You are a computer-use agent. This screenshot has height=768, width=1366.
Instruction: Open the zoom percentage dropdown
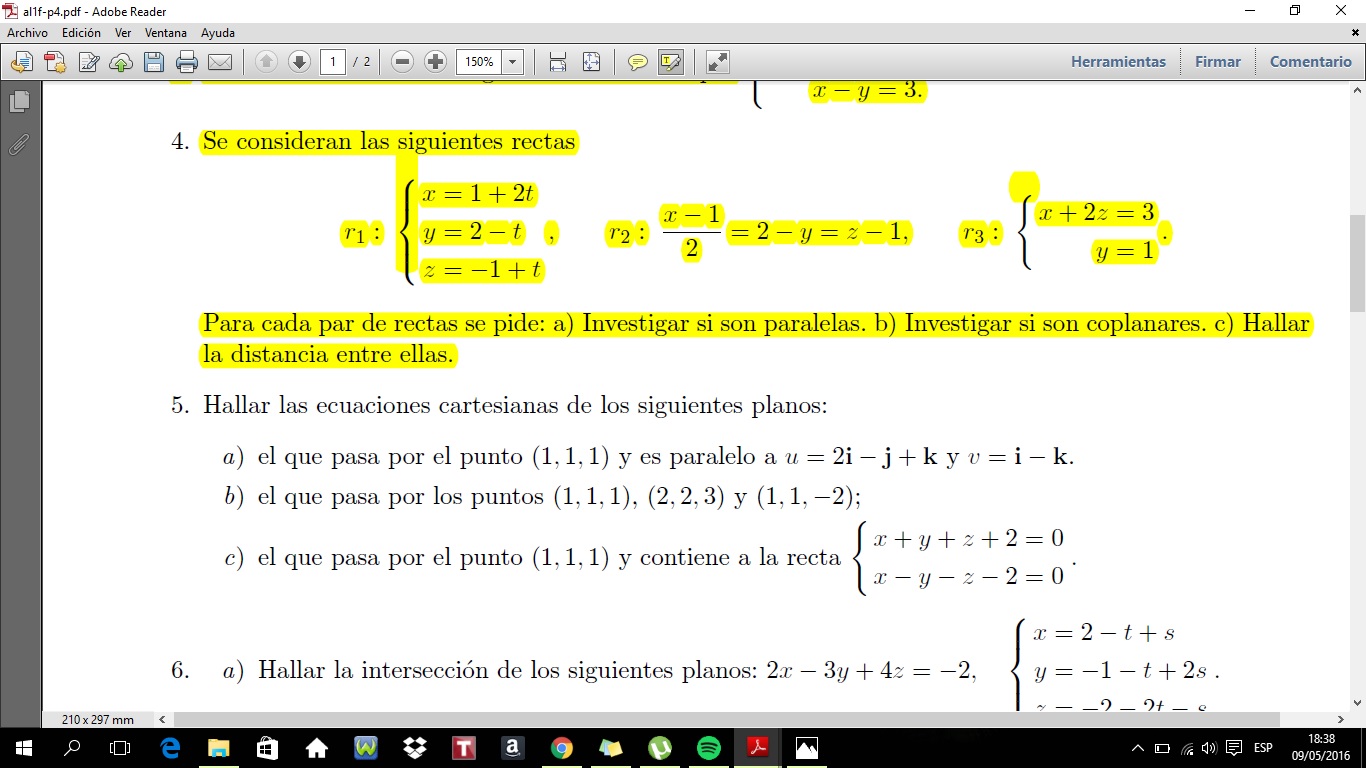pos(513,62)
